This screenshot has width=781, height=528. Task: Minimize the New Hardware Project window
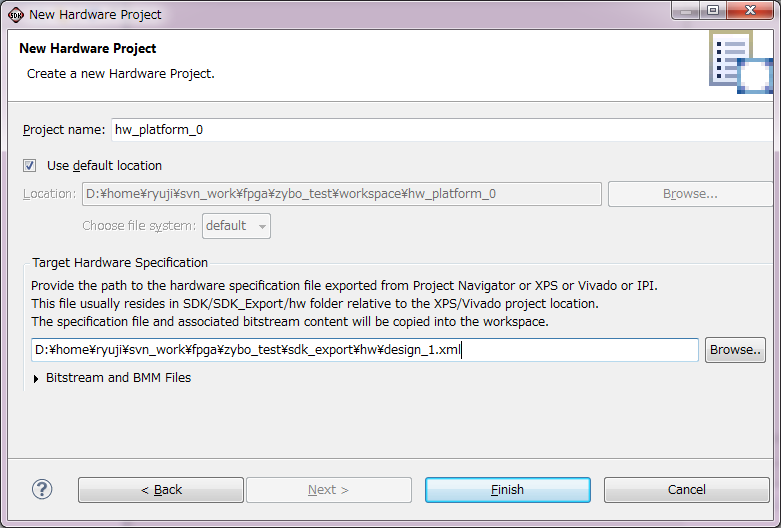pos(685,11)
